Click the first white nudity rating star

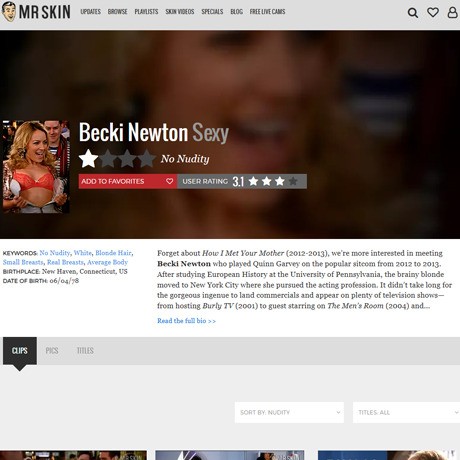point(88,158)
